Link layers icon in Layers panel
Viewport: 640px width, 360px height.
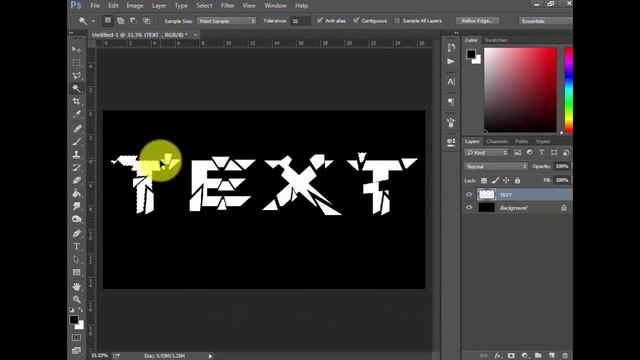tap(484, 356)
